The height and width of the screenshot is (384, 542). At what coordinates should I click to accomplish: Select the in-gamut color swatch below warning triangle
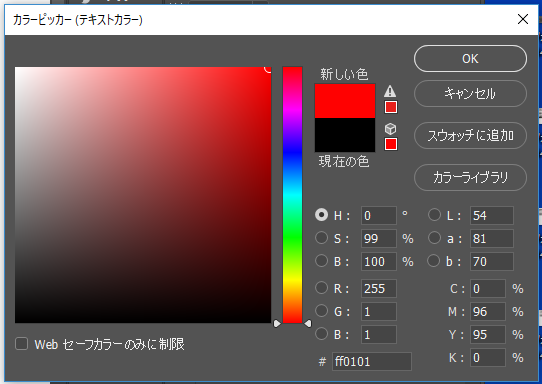391,107
